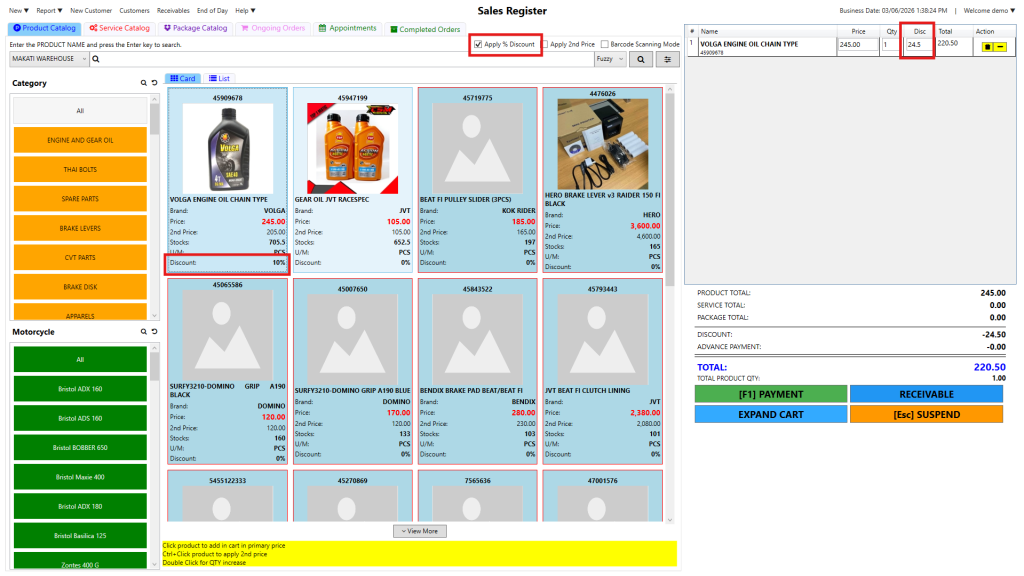Delete the cart item with trash icon

pos(988,47)
